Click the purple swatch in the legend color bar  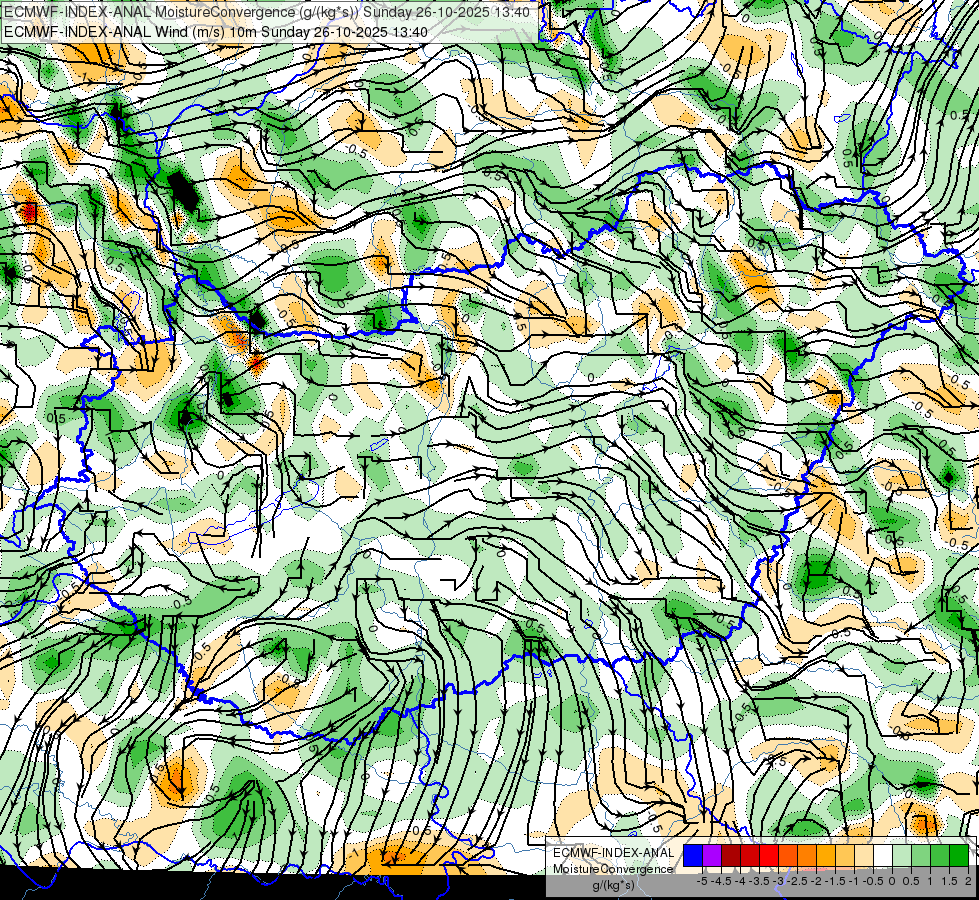point(712,855)
